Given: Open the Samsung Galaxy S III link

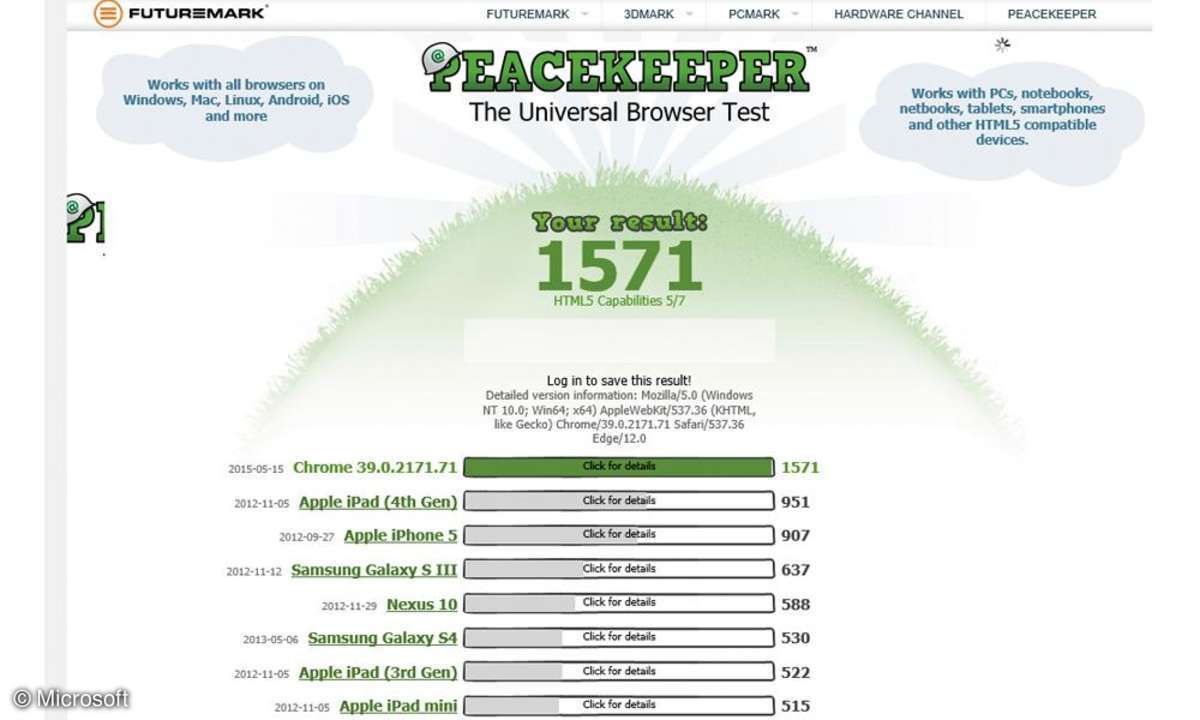Looking at the screenshot, I should point(374,570).
